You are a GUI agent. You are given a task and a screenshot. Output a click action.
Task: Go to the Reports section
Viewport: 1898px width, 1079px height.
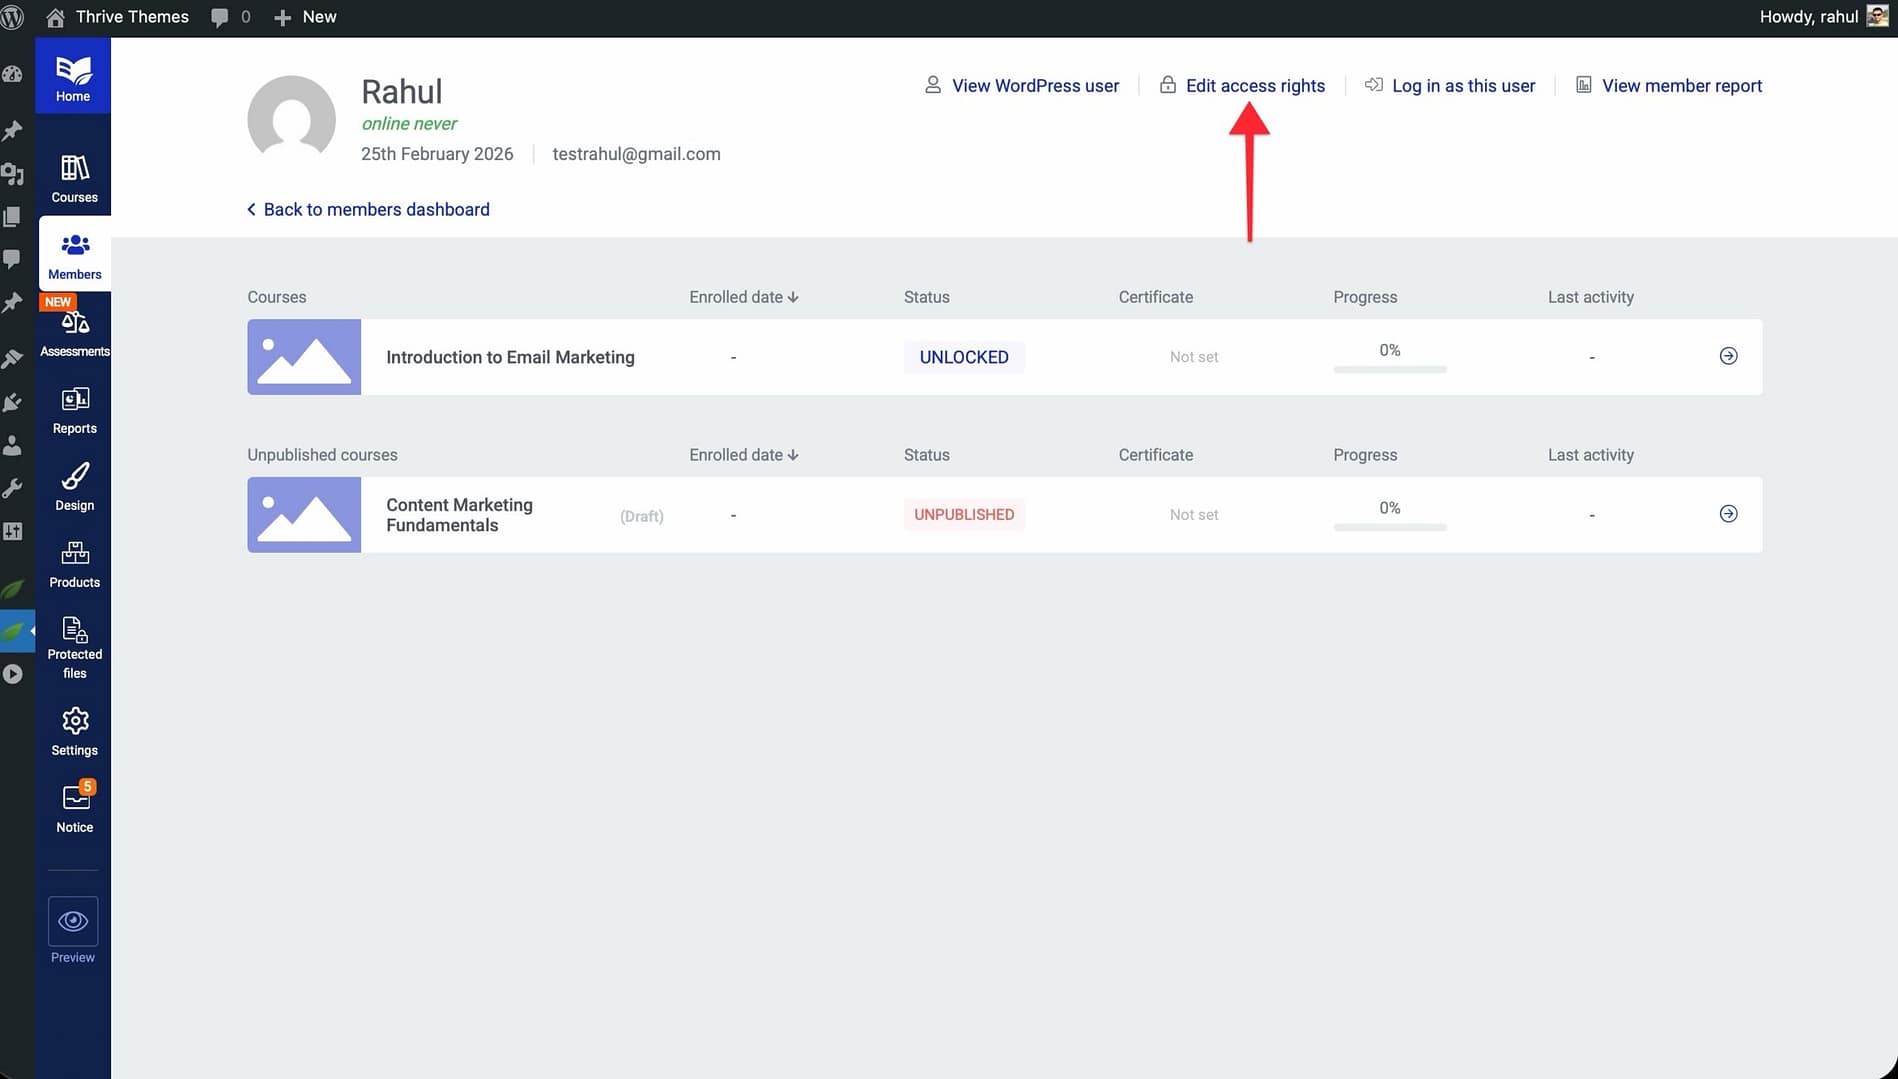74,410
